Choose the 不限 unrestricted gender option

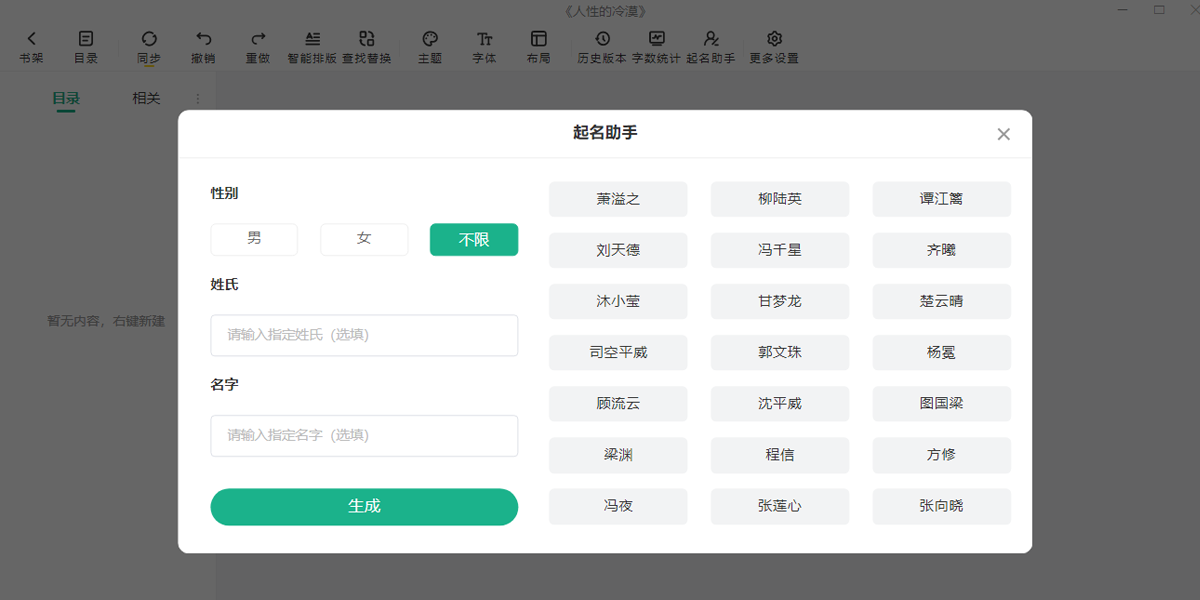point(473,240)
